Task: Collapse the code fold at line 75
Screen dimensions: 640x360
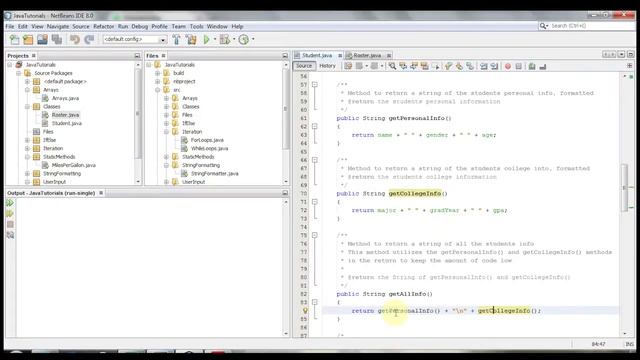Action: 315,235
